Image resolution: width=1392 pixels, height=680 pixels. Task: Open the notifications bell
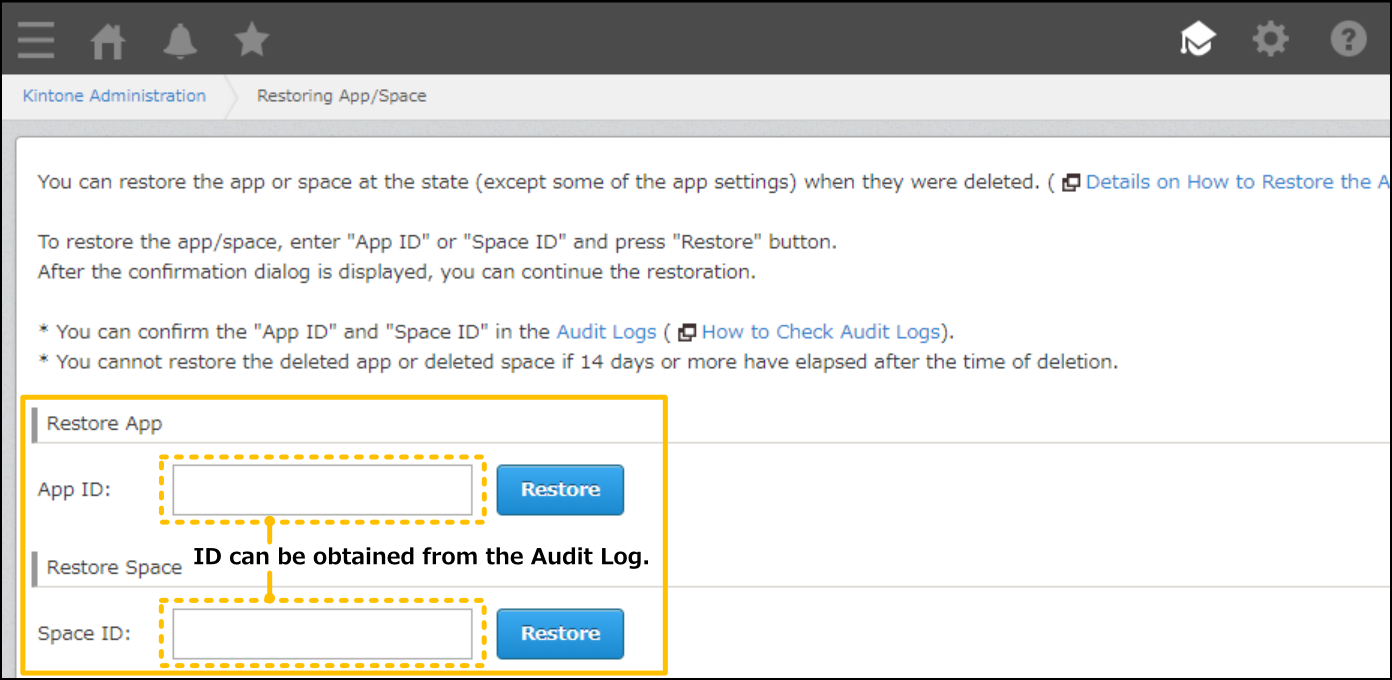pos(180,40)
